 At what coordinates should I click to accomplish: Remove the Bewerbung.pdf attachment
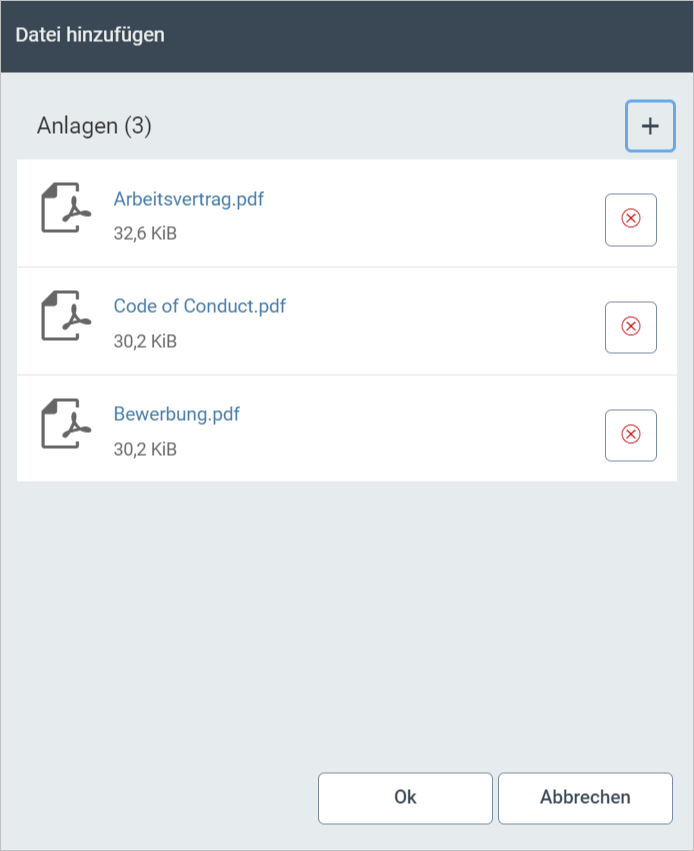(631, 435)
